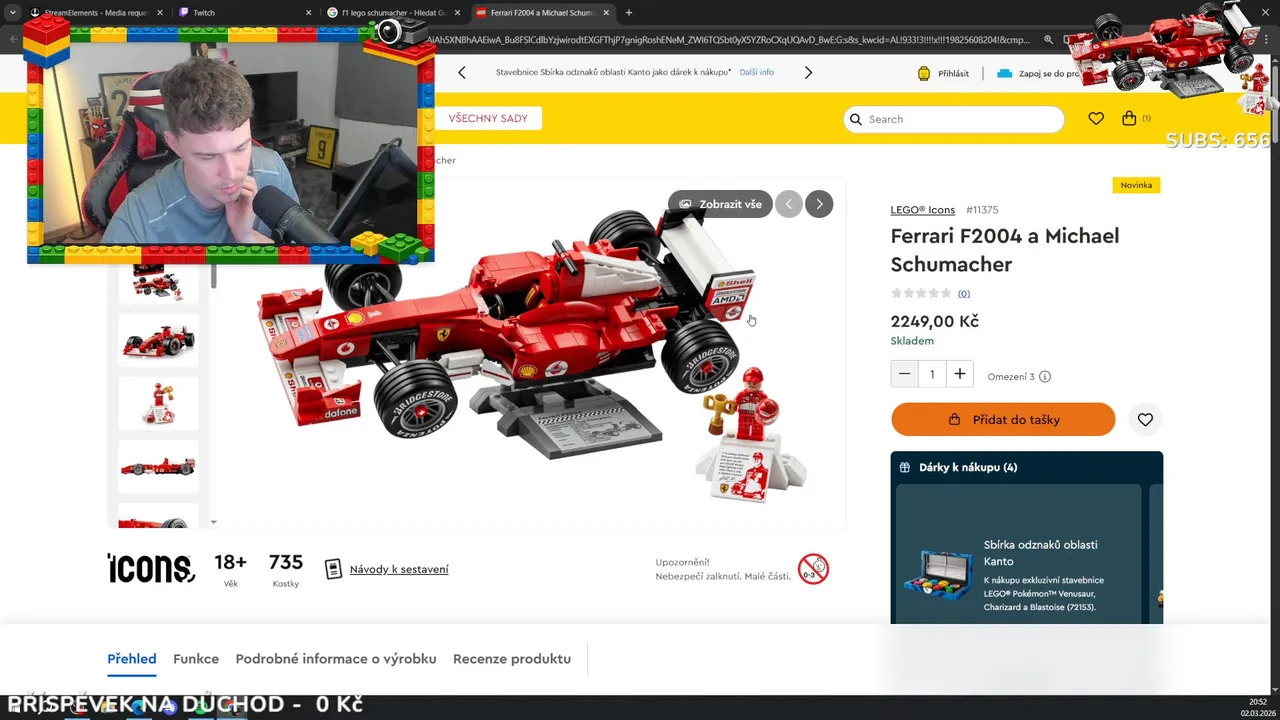The width and height of the screenshot is (1280, 720).
Task: Select the thumbnail showing the car in flat side profile
Action: (158, 466)
